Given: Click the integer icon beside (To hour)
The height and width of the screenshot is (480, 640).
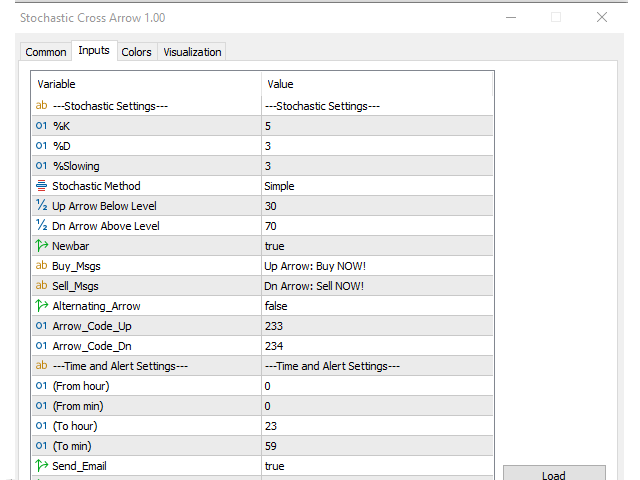Looking at the screenshot, I should coord(41,426).
